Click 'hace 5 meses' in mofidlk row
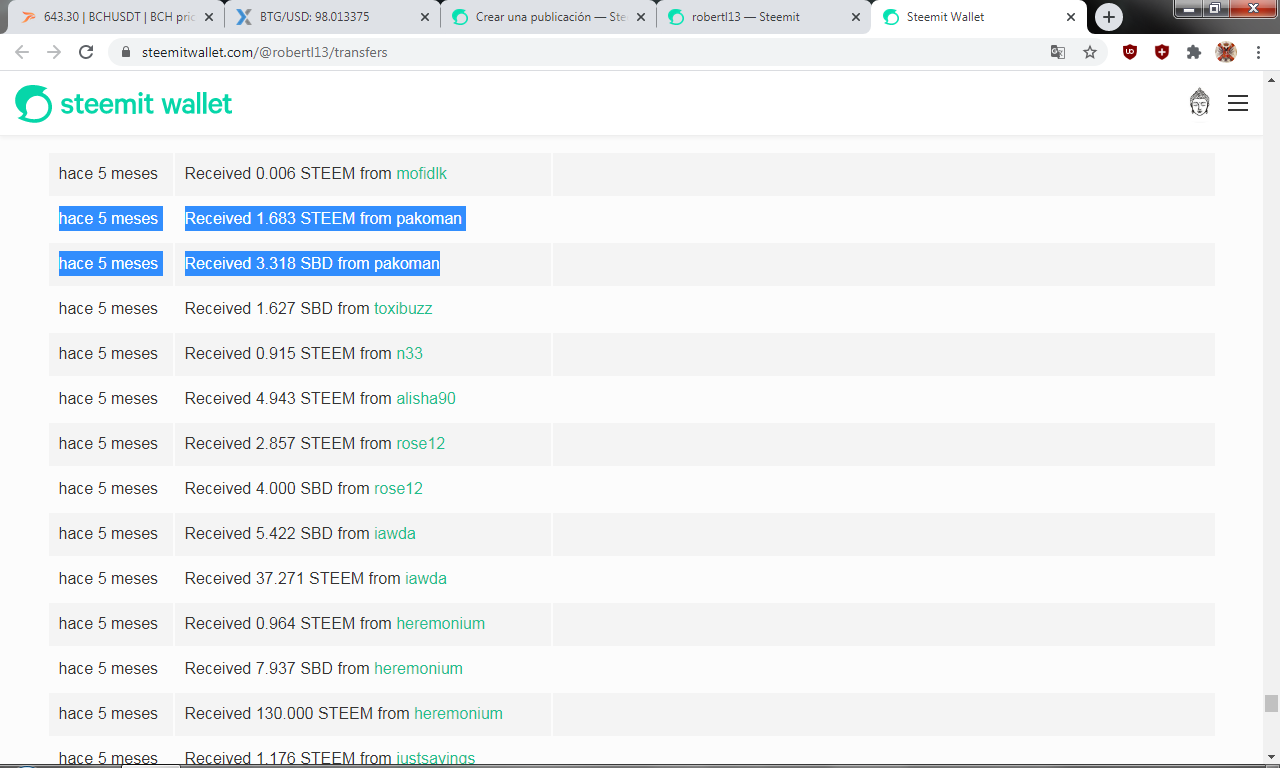The height and width of the screenshot is (768, 1280). click(x=108, y=173)
